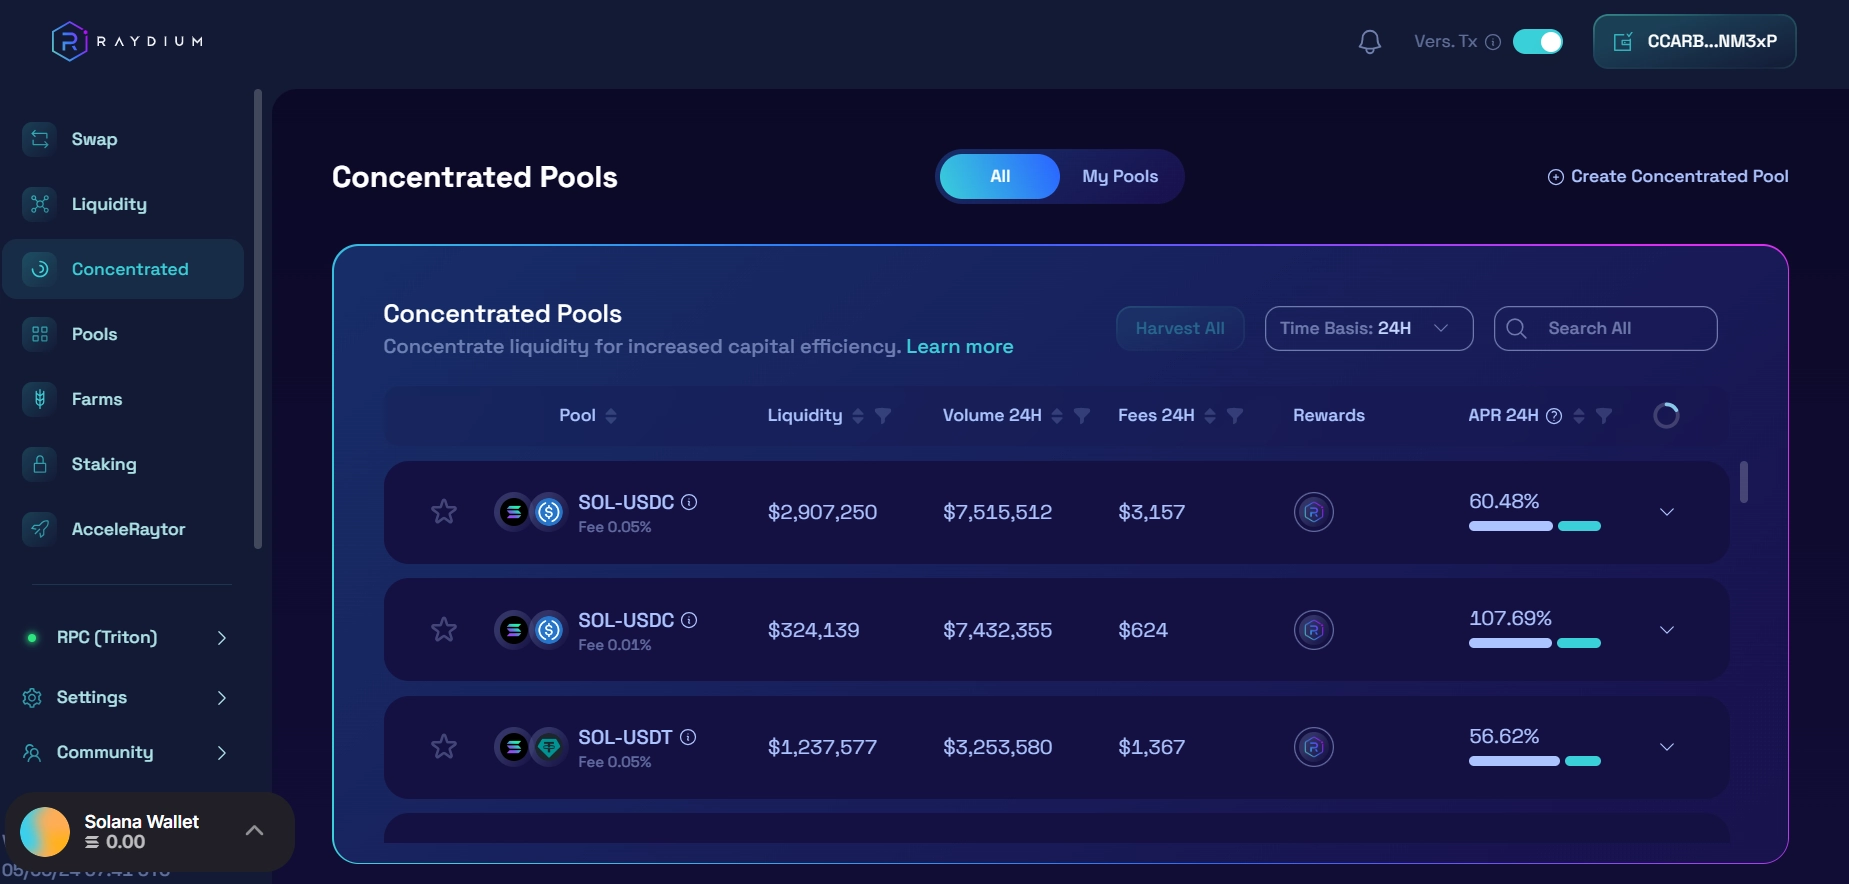Filter the Liquidity column
This screenshot has width=1849, height=884.
point(883,416)
